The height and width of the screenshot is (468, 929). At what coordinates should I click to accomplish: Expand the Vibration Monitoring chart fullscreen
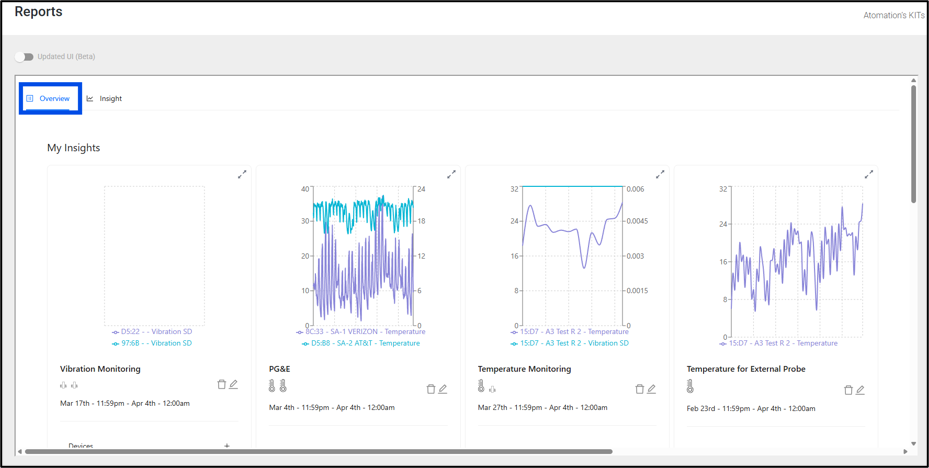click(x=242, y=174)
